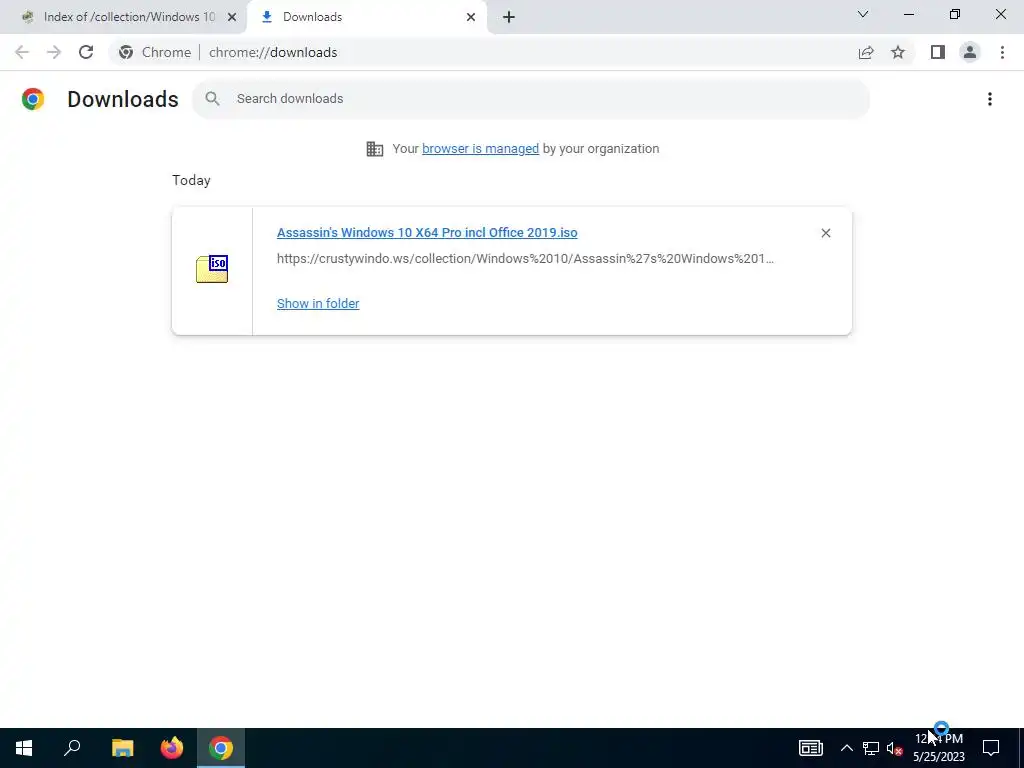This screenshot has height=768, width=1024.
Task: Open a new tab with plus button
Action: [x=509, y=17]
